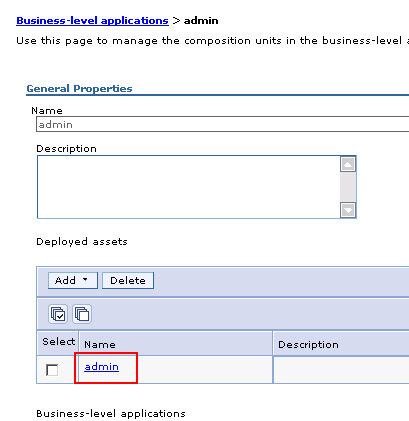409x421 pixels.
Task: Click the Name input field containing admin
Action: pos(222,124)
